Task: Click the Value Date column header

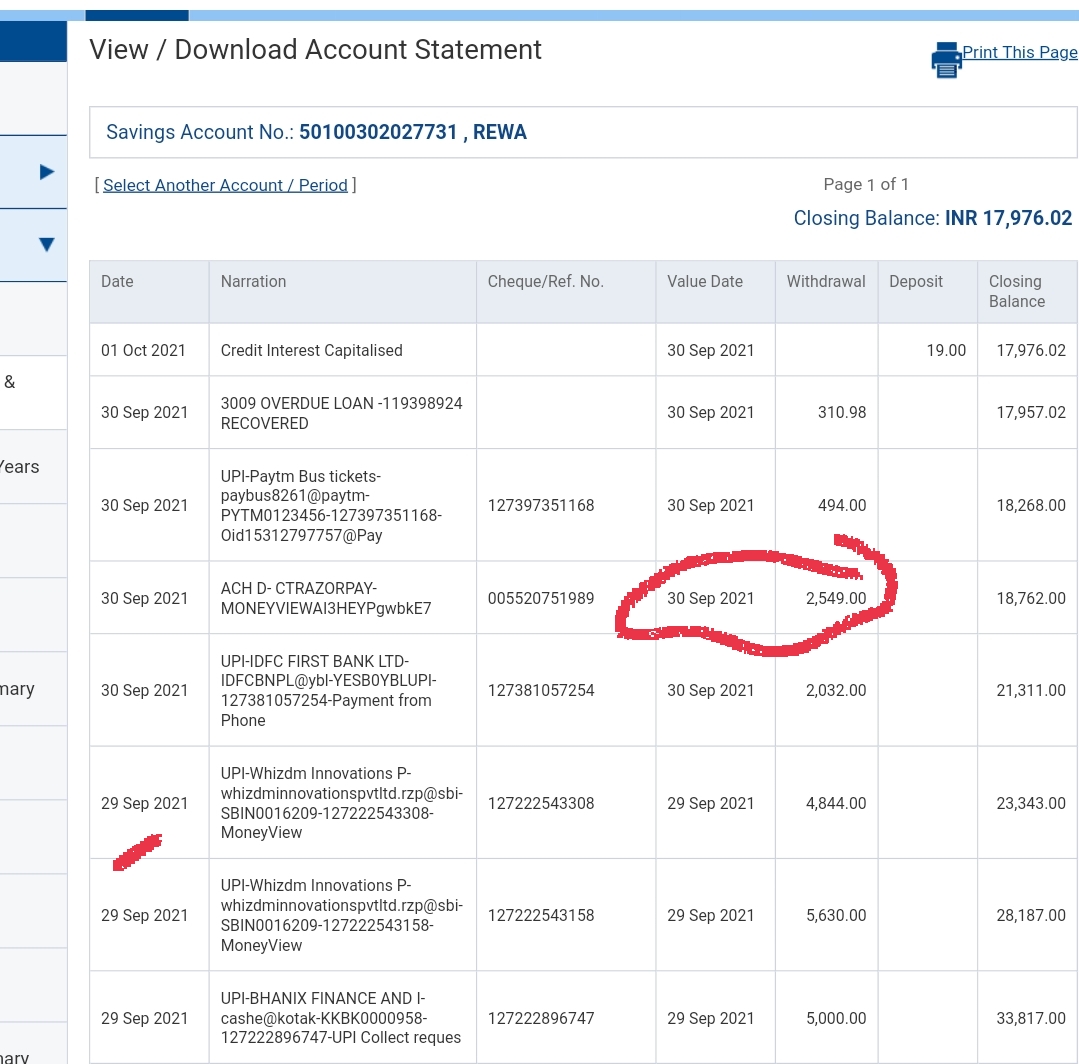Action: pos(704,282)
